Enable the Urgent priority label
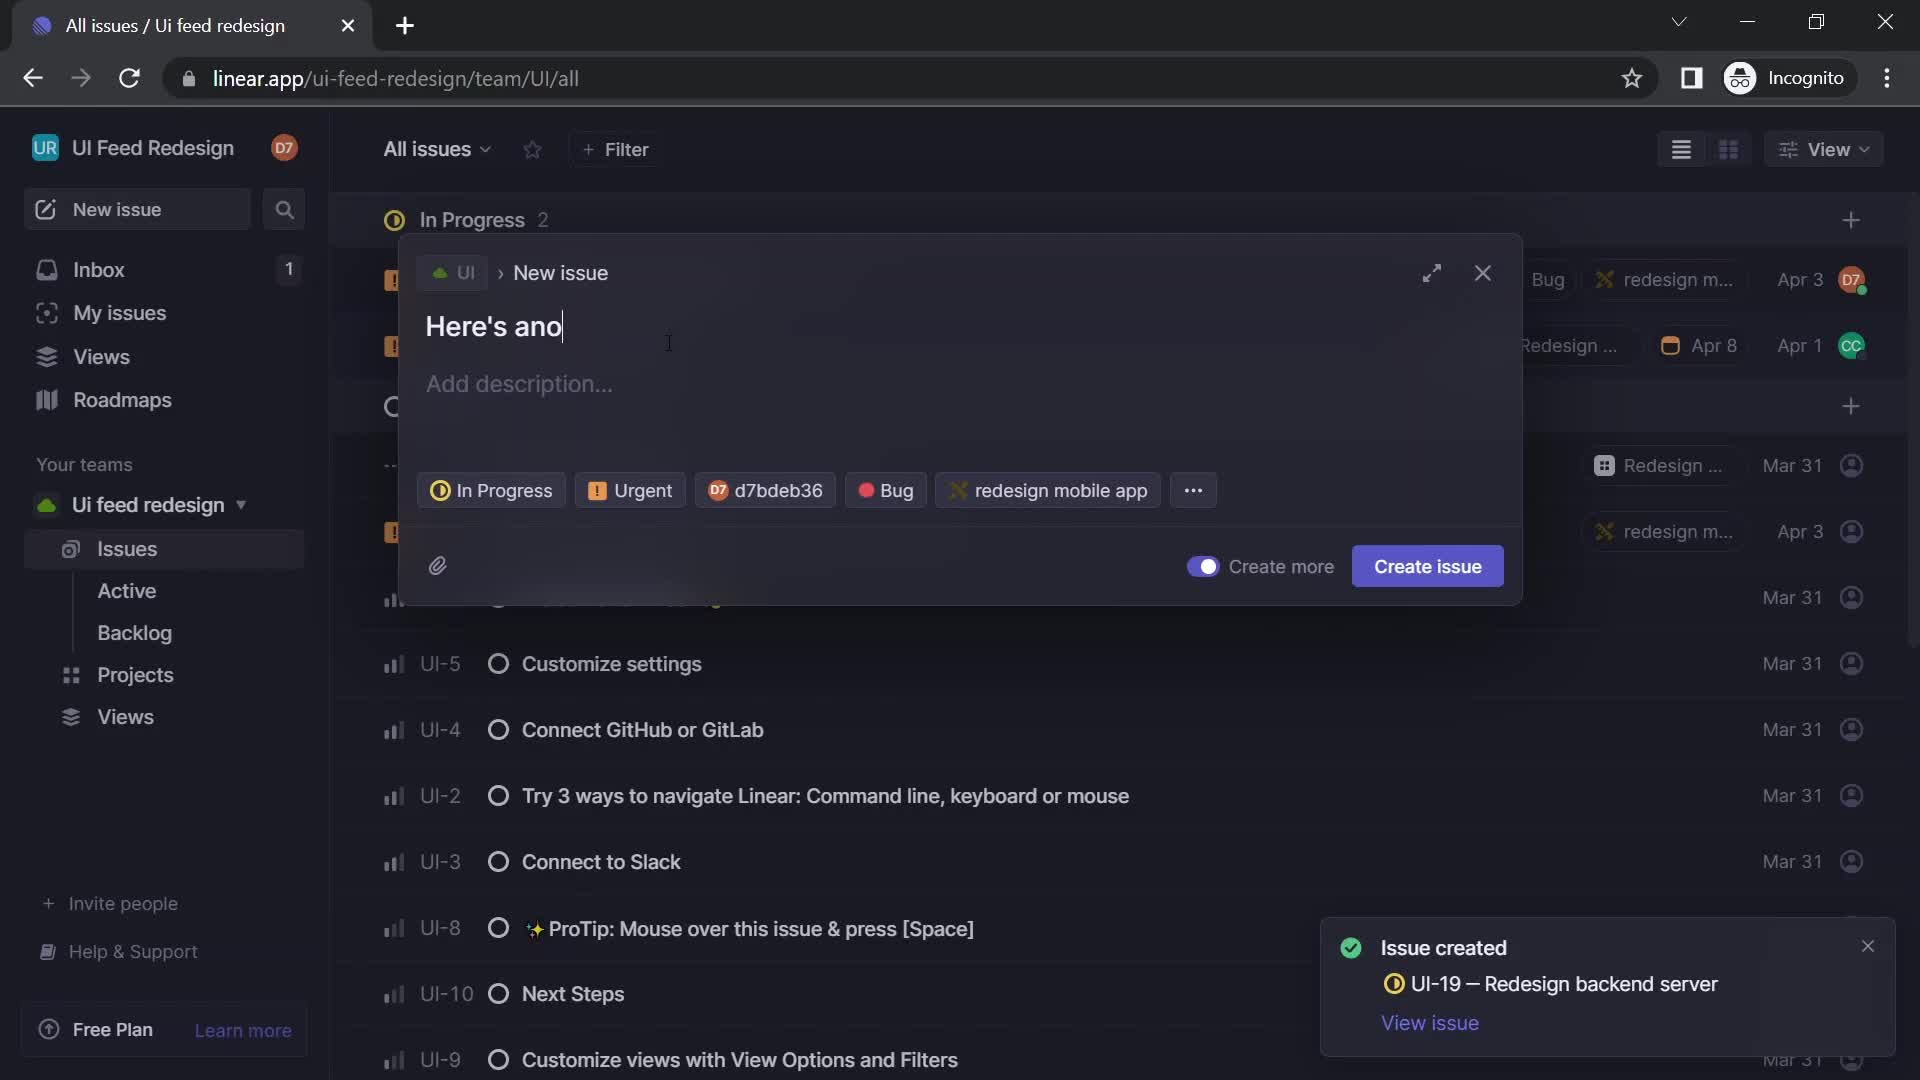This screenshot has height=1080, width=1920. (x=629, y=488)
